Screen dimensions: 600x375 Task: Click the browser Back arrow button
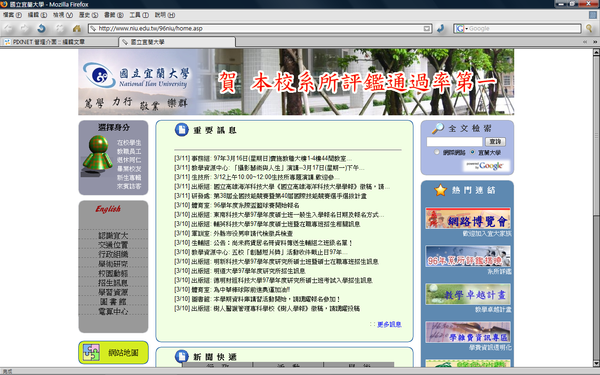click(x=8, y=28)
